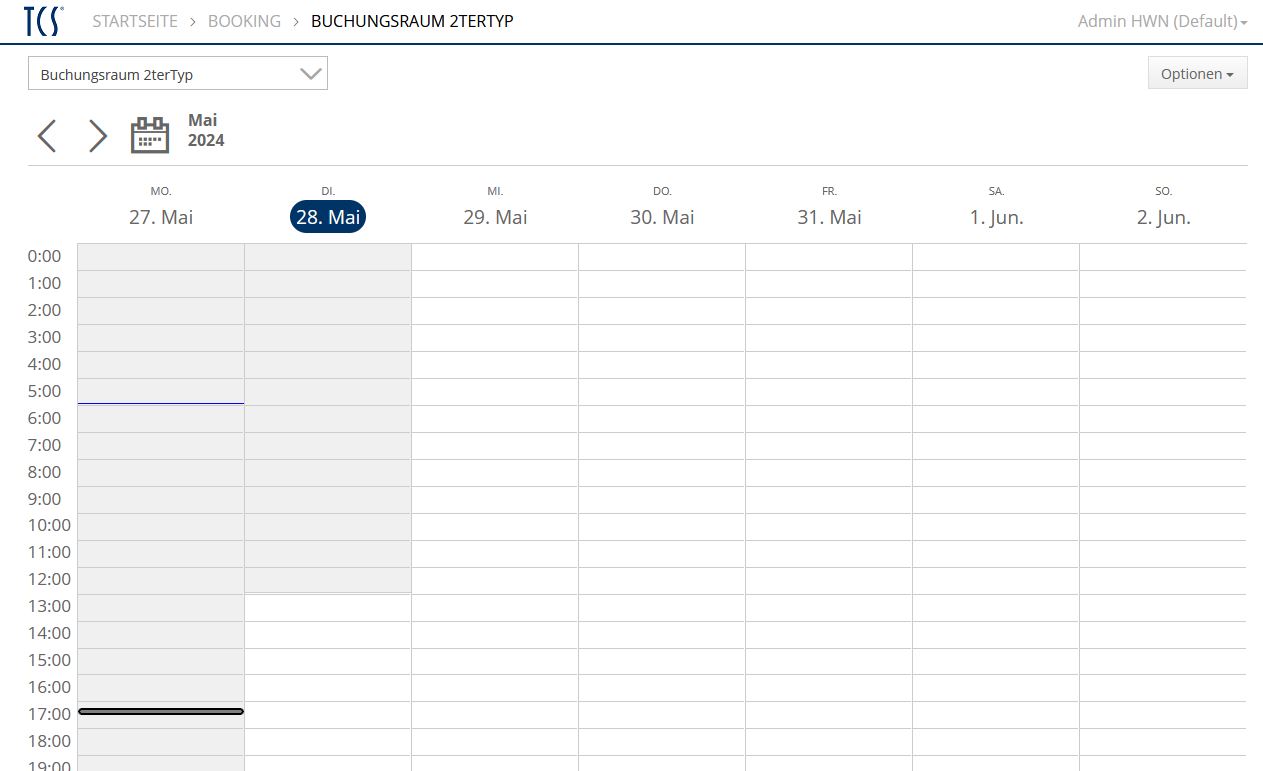Select the 31. Mai day header
The image size is (1263, 771).
(829, 217)
